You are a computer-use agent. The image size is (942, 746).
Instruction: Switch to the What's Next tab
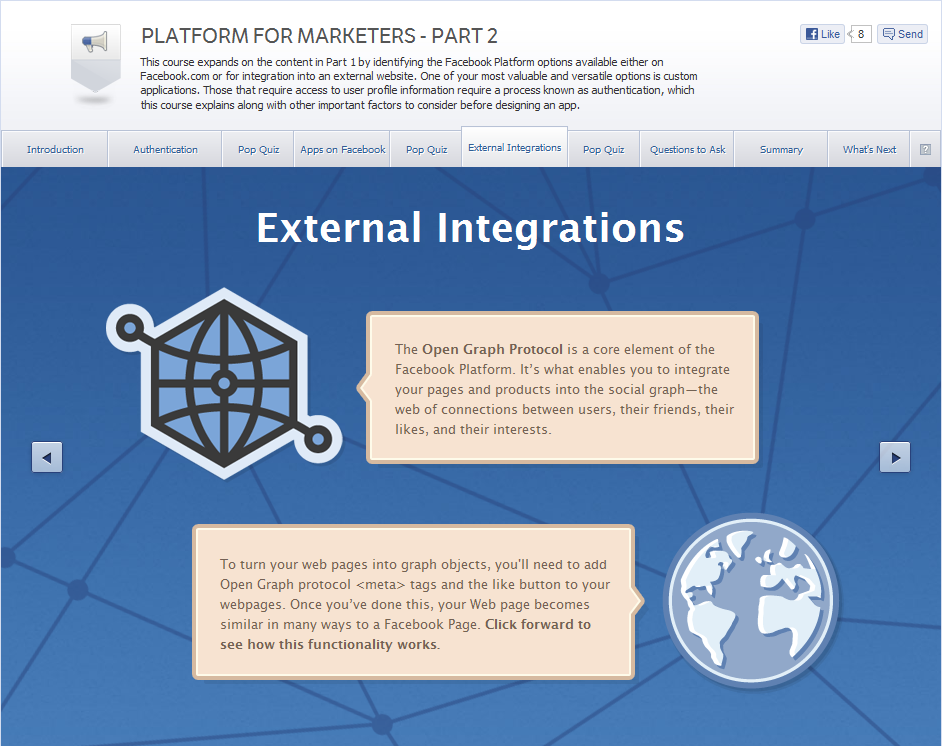click(869, 149)
